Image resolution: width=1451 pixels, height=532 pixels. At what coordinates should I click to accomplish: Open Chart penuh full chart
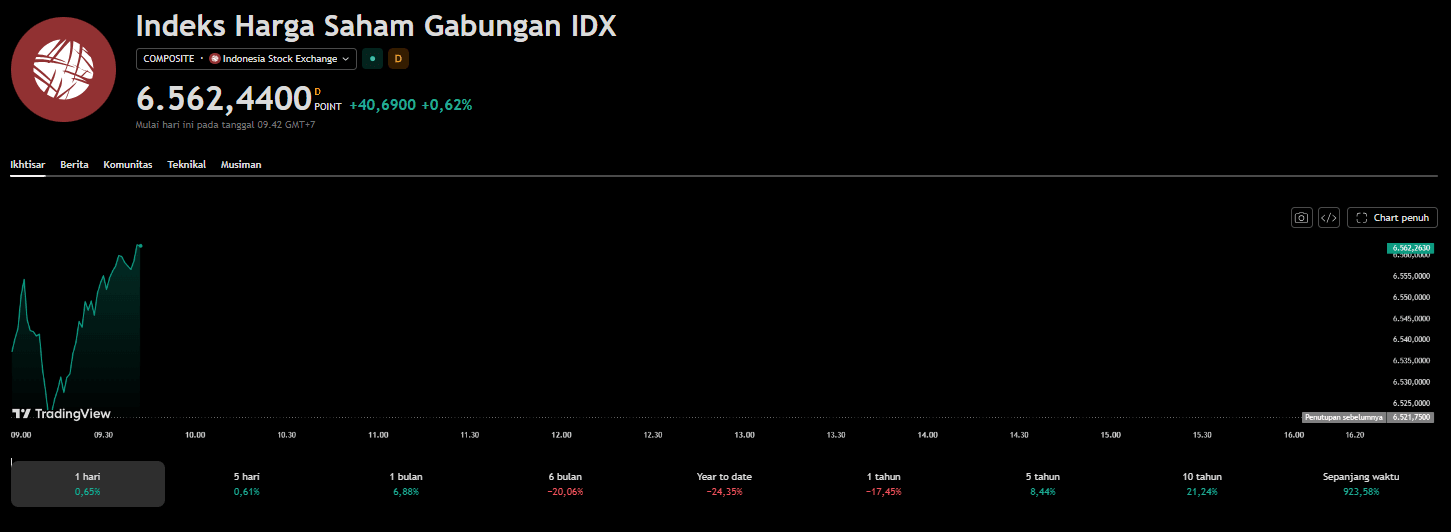tap(1392, 217)
